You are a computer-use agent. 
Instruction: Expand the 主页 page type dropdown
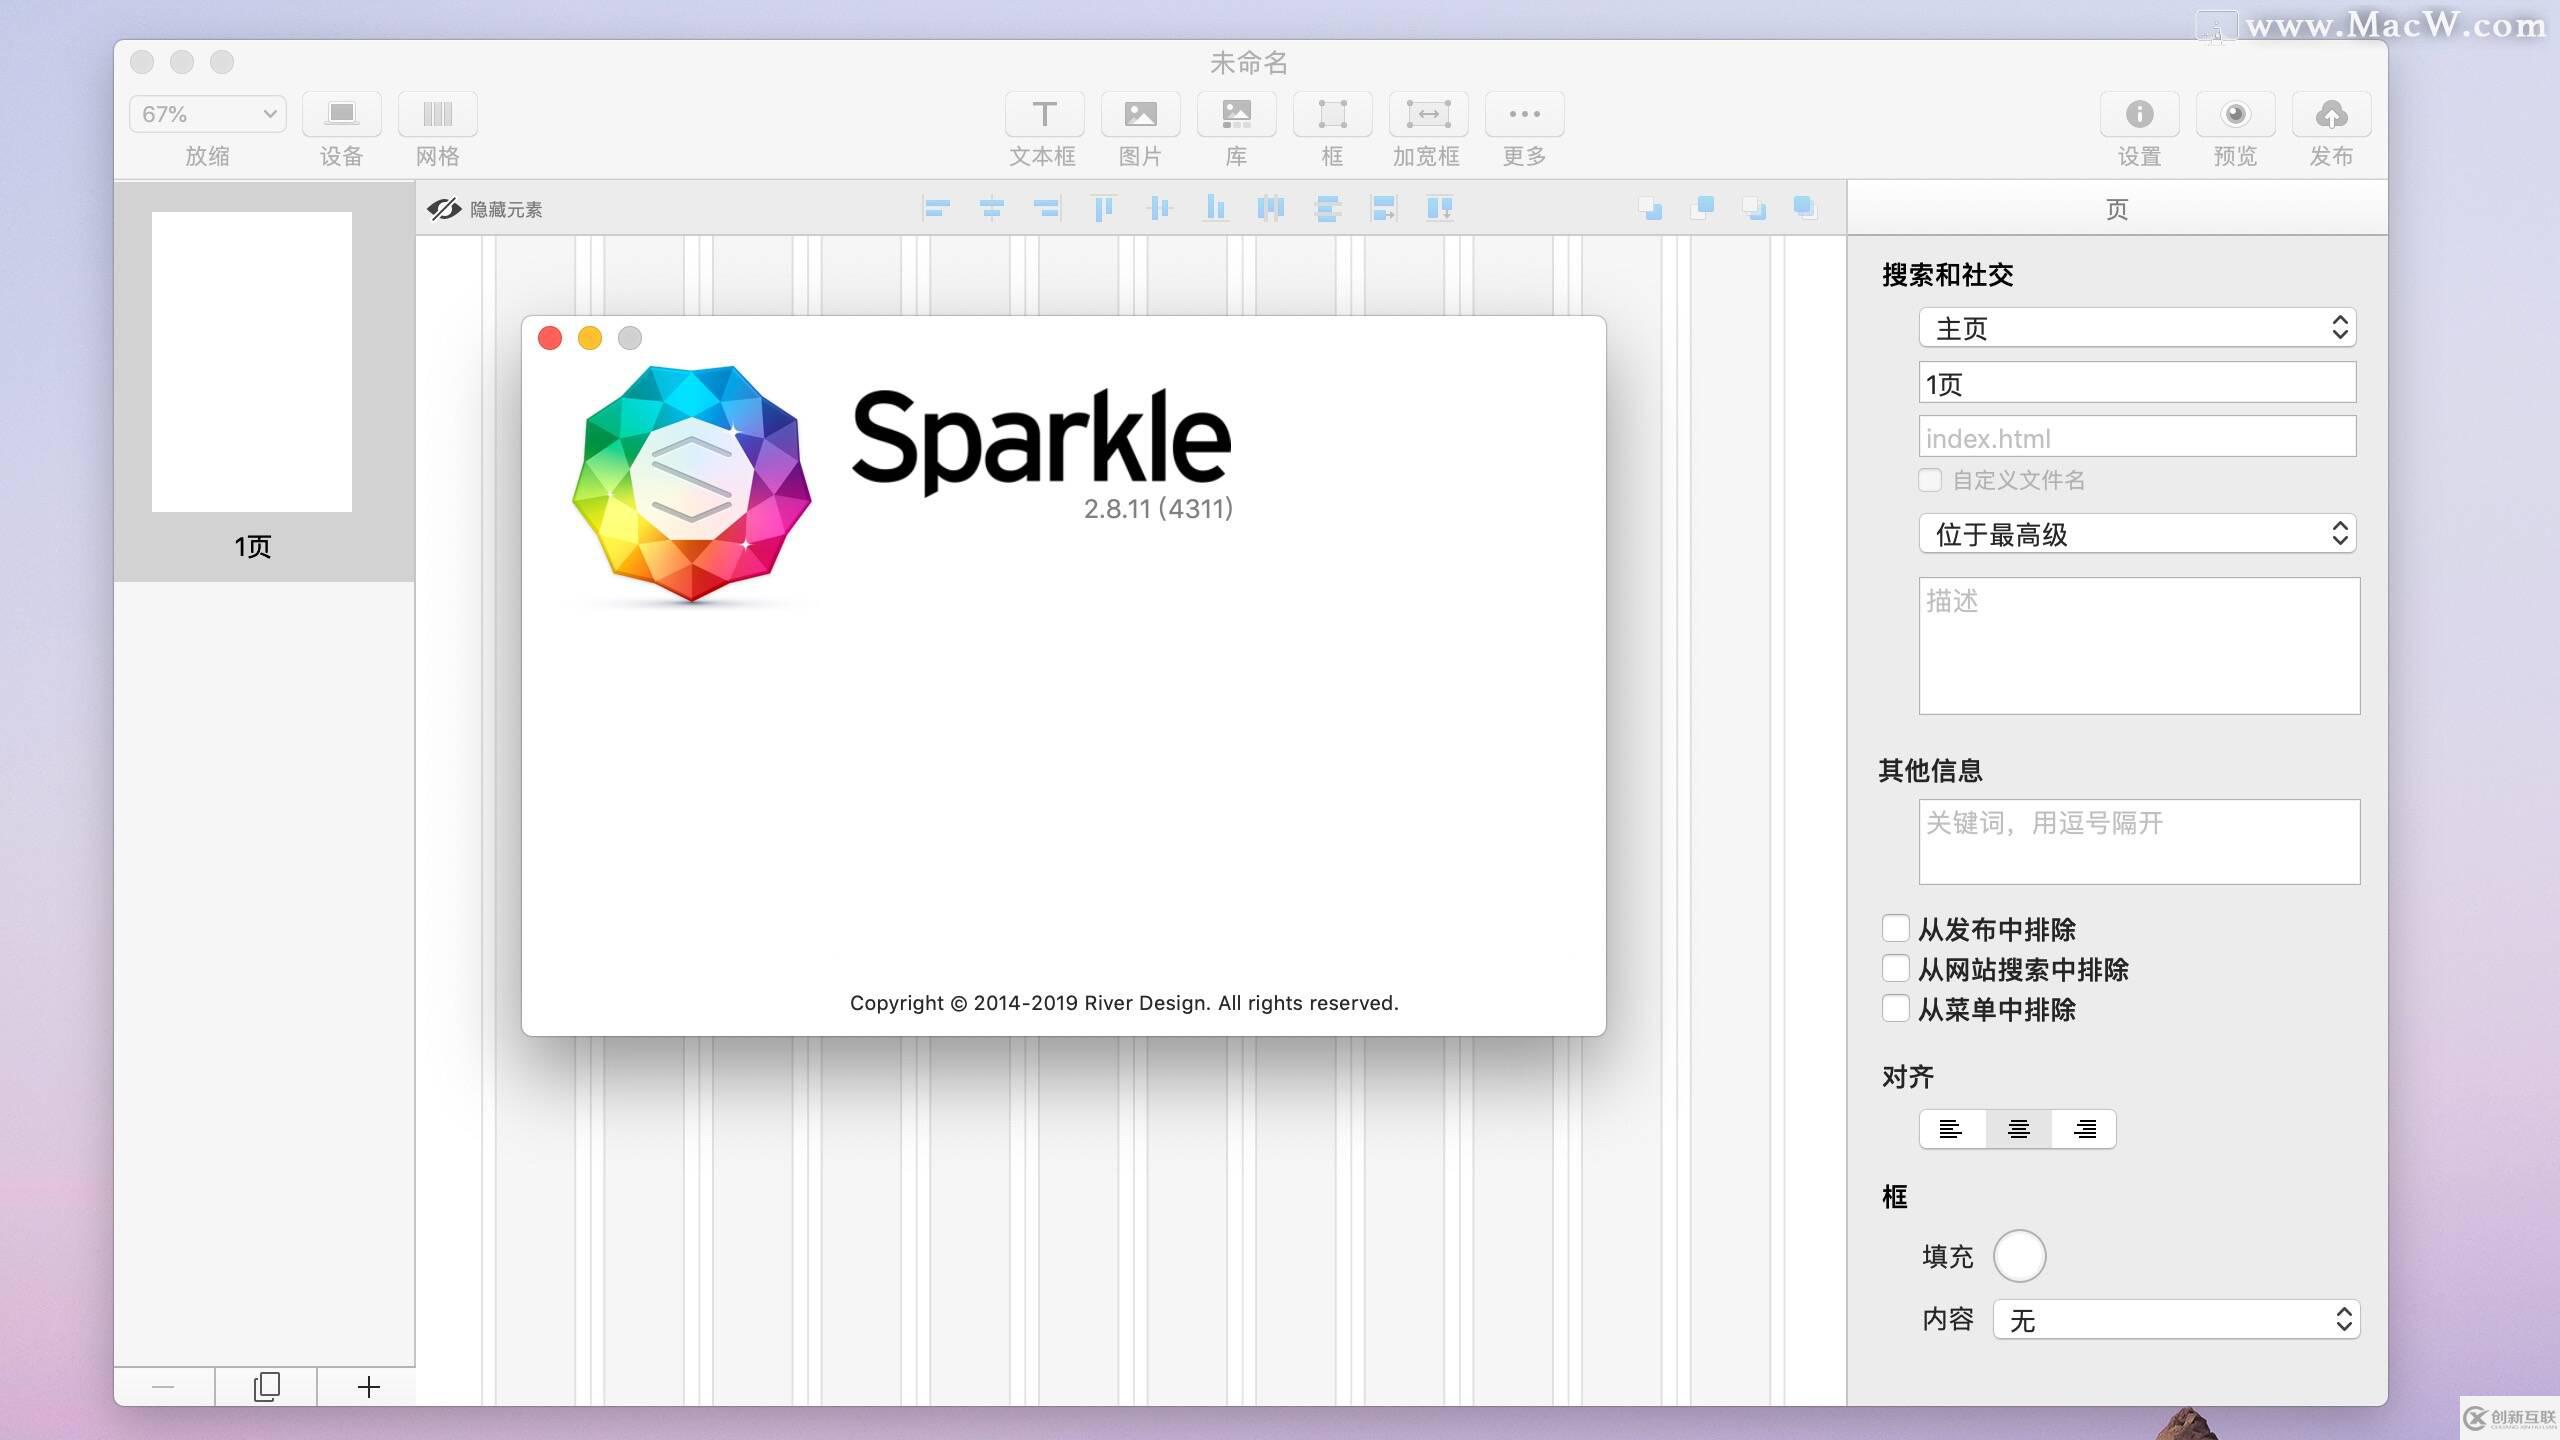[2137, 328]
